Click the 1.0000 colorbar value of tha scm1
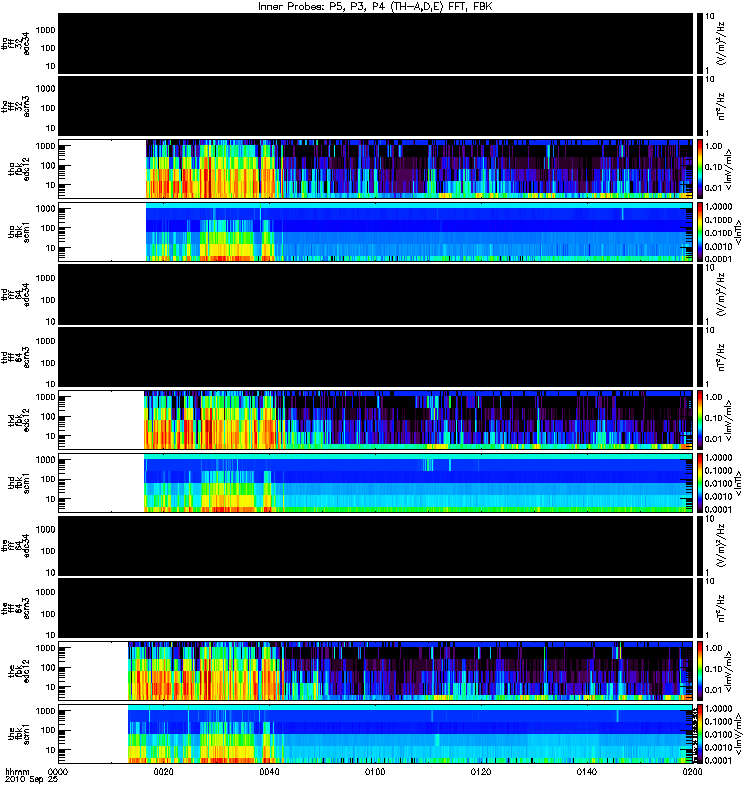 click(x=718, y=207)
